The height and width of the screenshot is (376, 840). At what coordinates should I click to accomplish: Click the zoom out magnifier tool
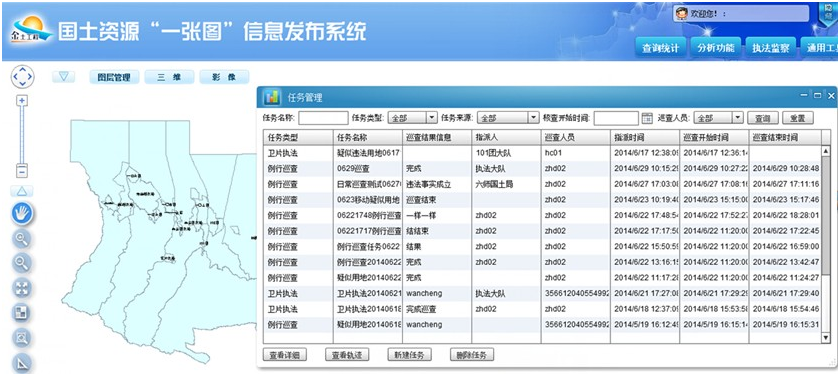click(22, 263)
